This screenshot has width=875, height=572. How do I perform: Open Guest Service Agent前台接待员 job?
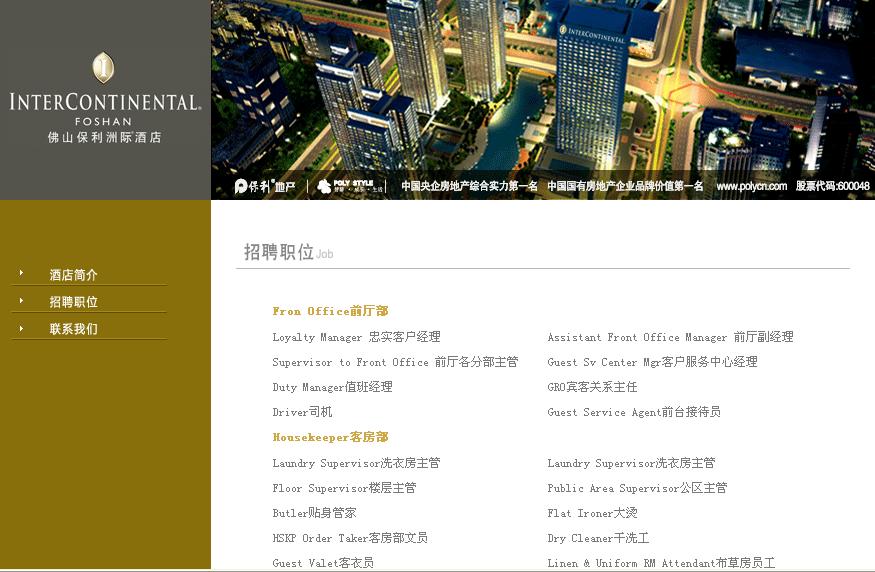634,412
